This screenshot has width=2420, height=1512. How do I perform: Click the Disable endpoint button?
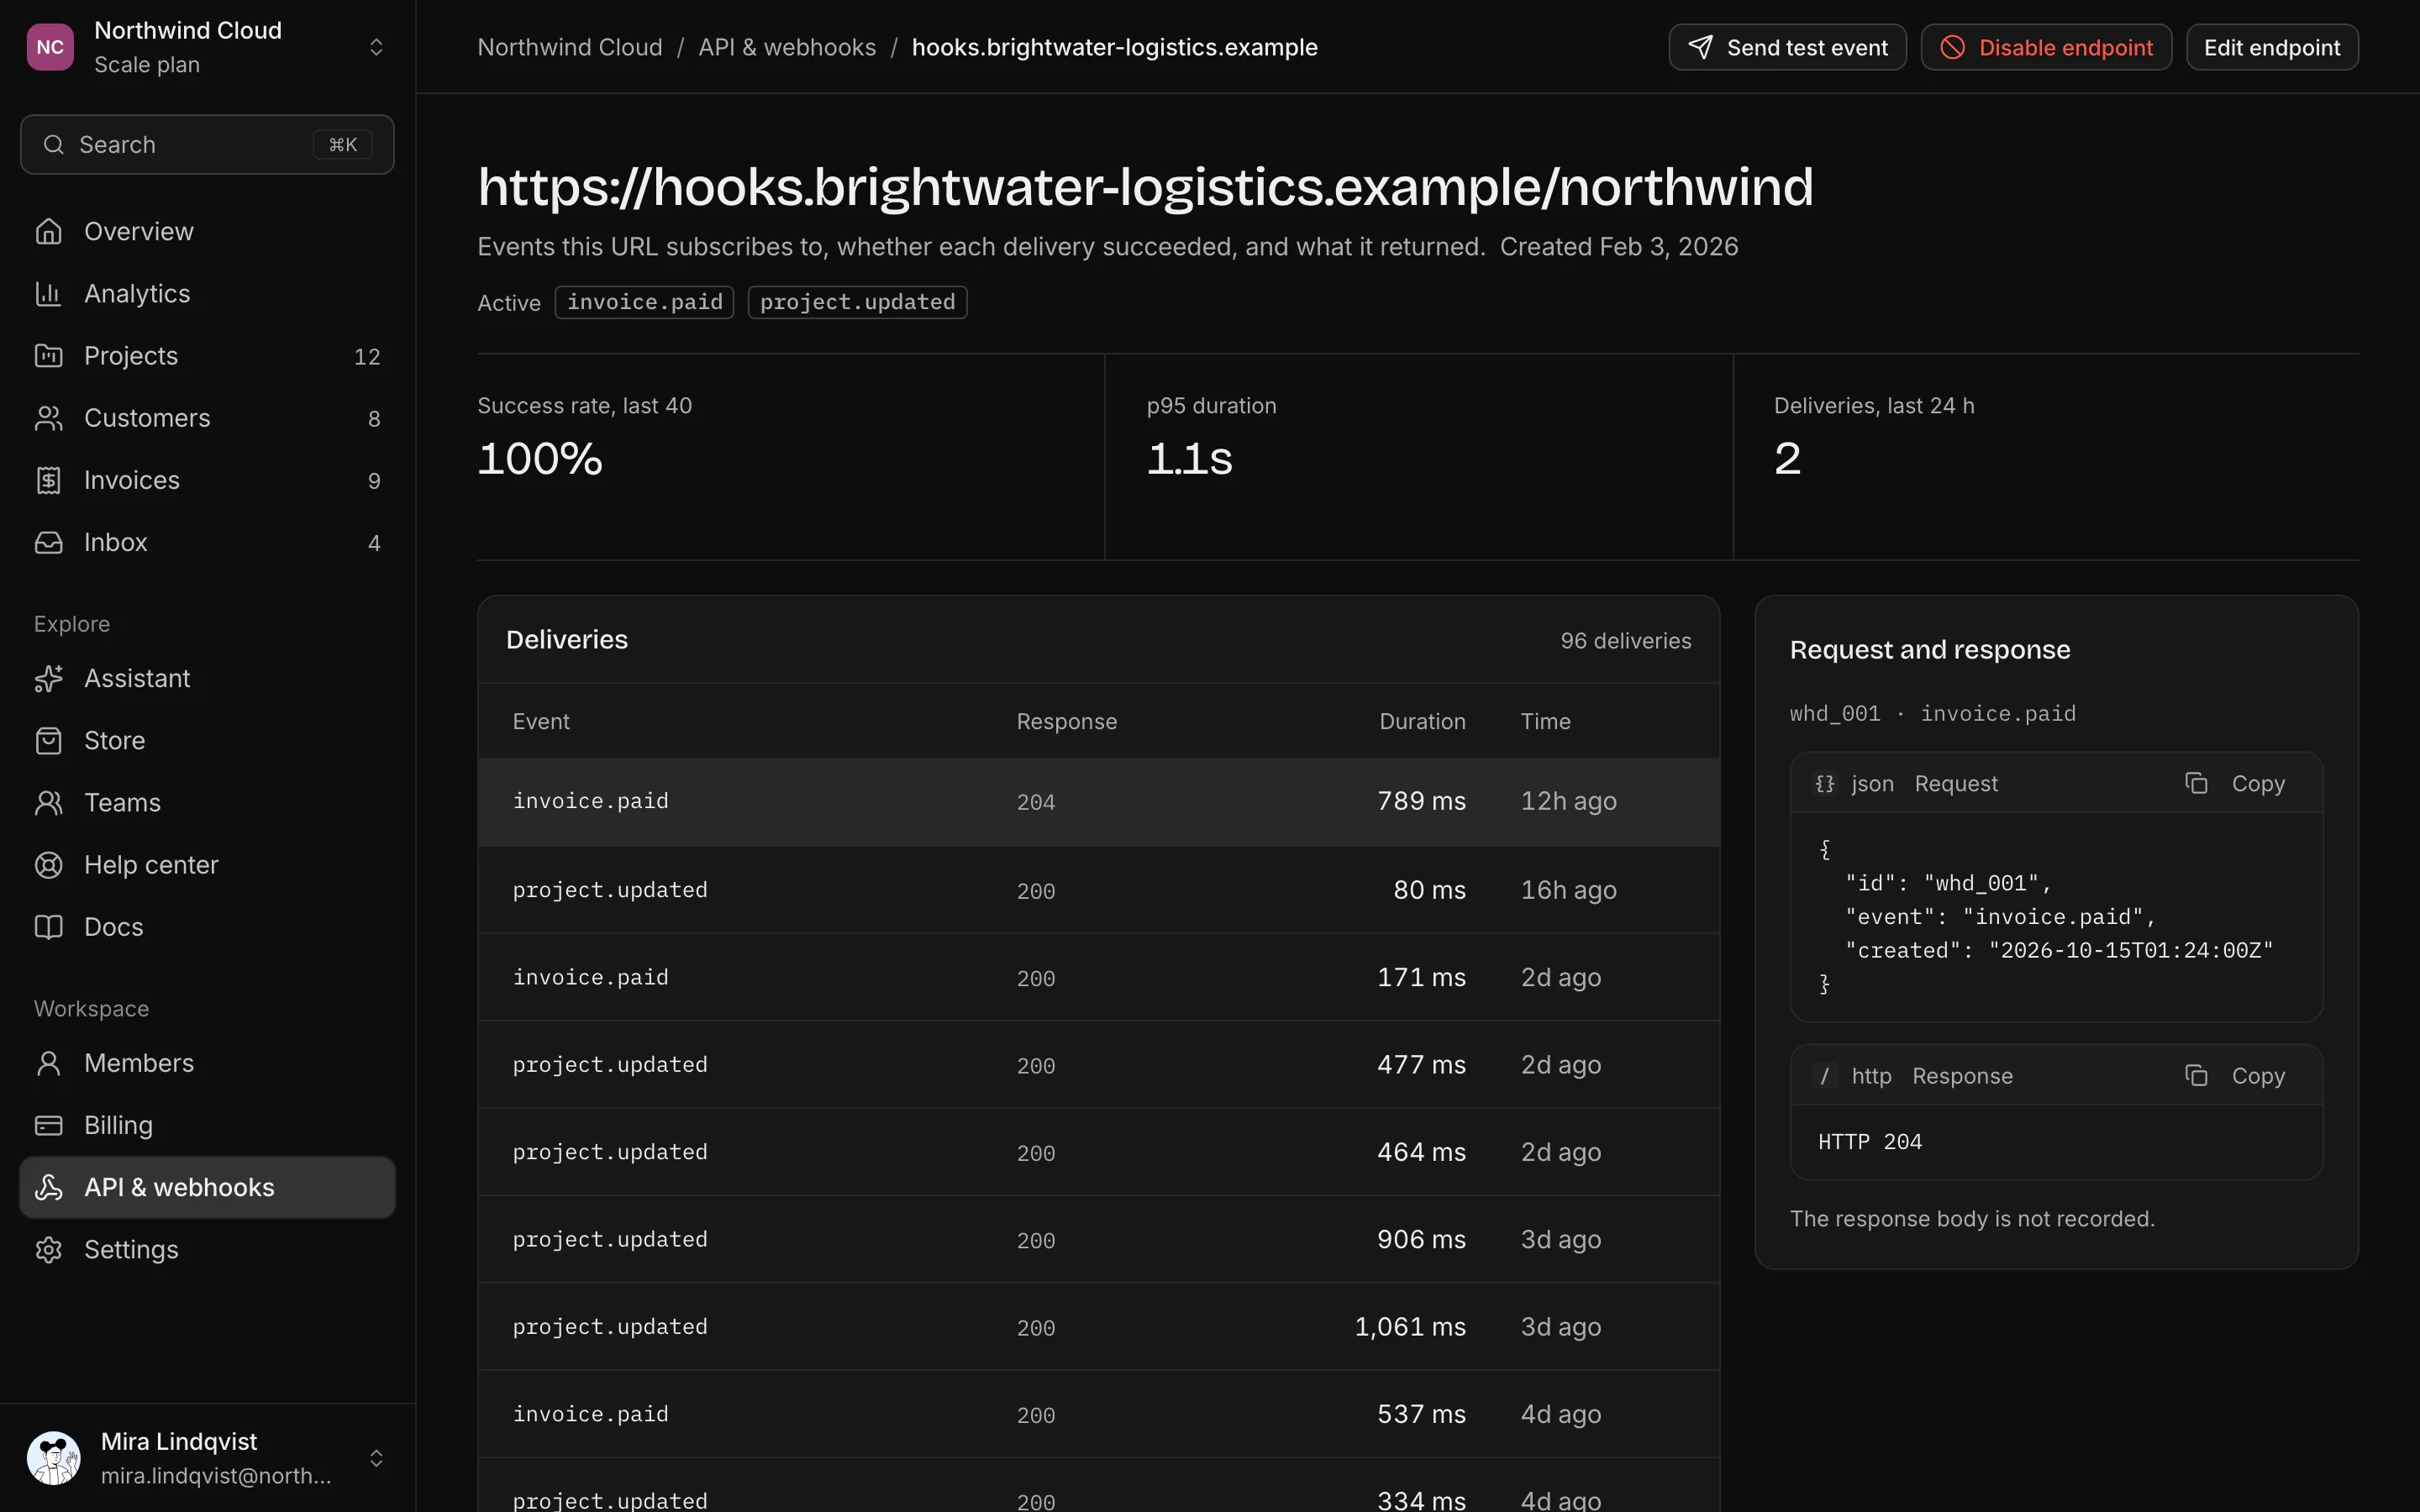pyautogui.click(x=2046, y=47)
